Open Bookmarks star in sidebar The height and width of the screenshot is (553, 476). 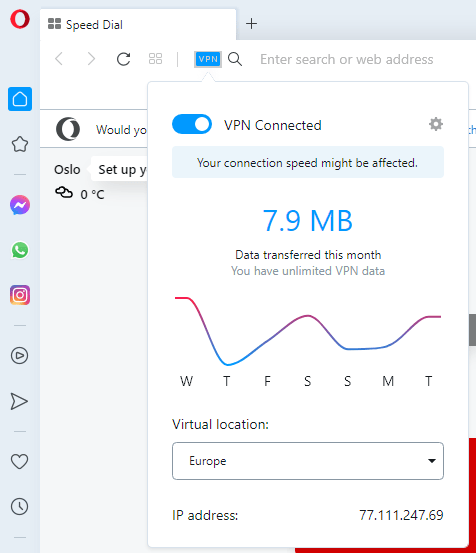[x=20, y=144]
